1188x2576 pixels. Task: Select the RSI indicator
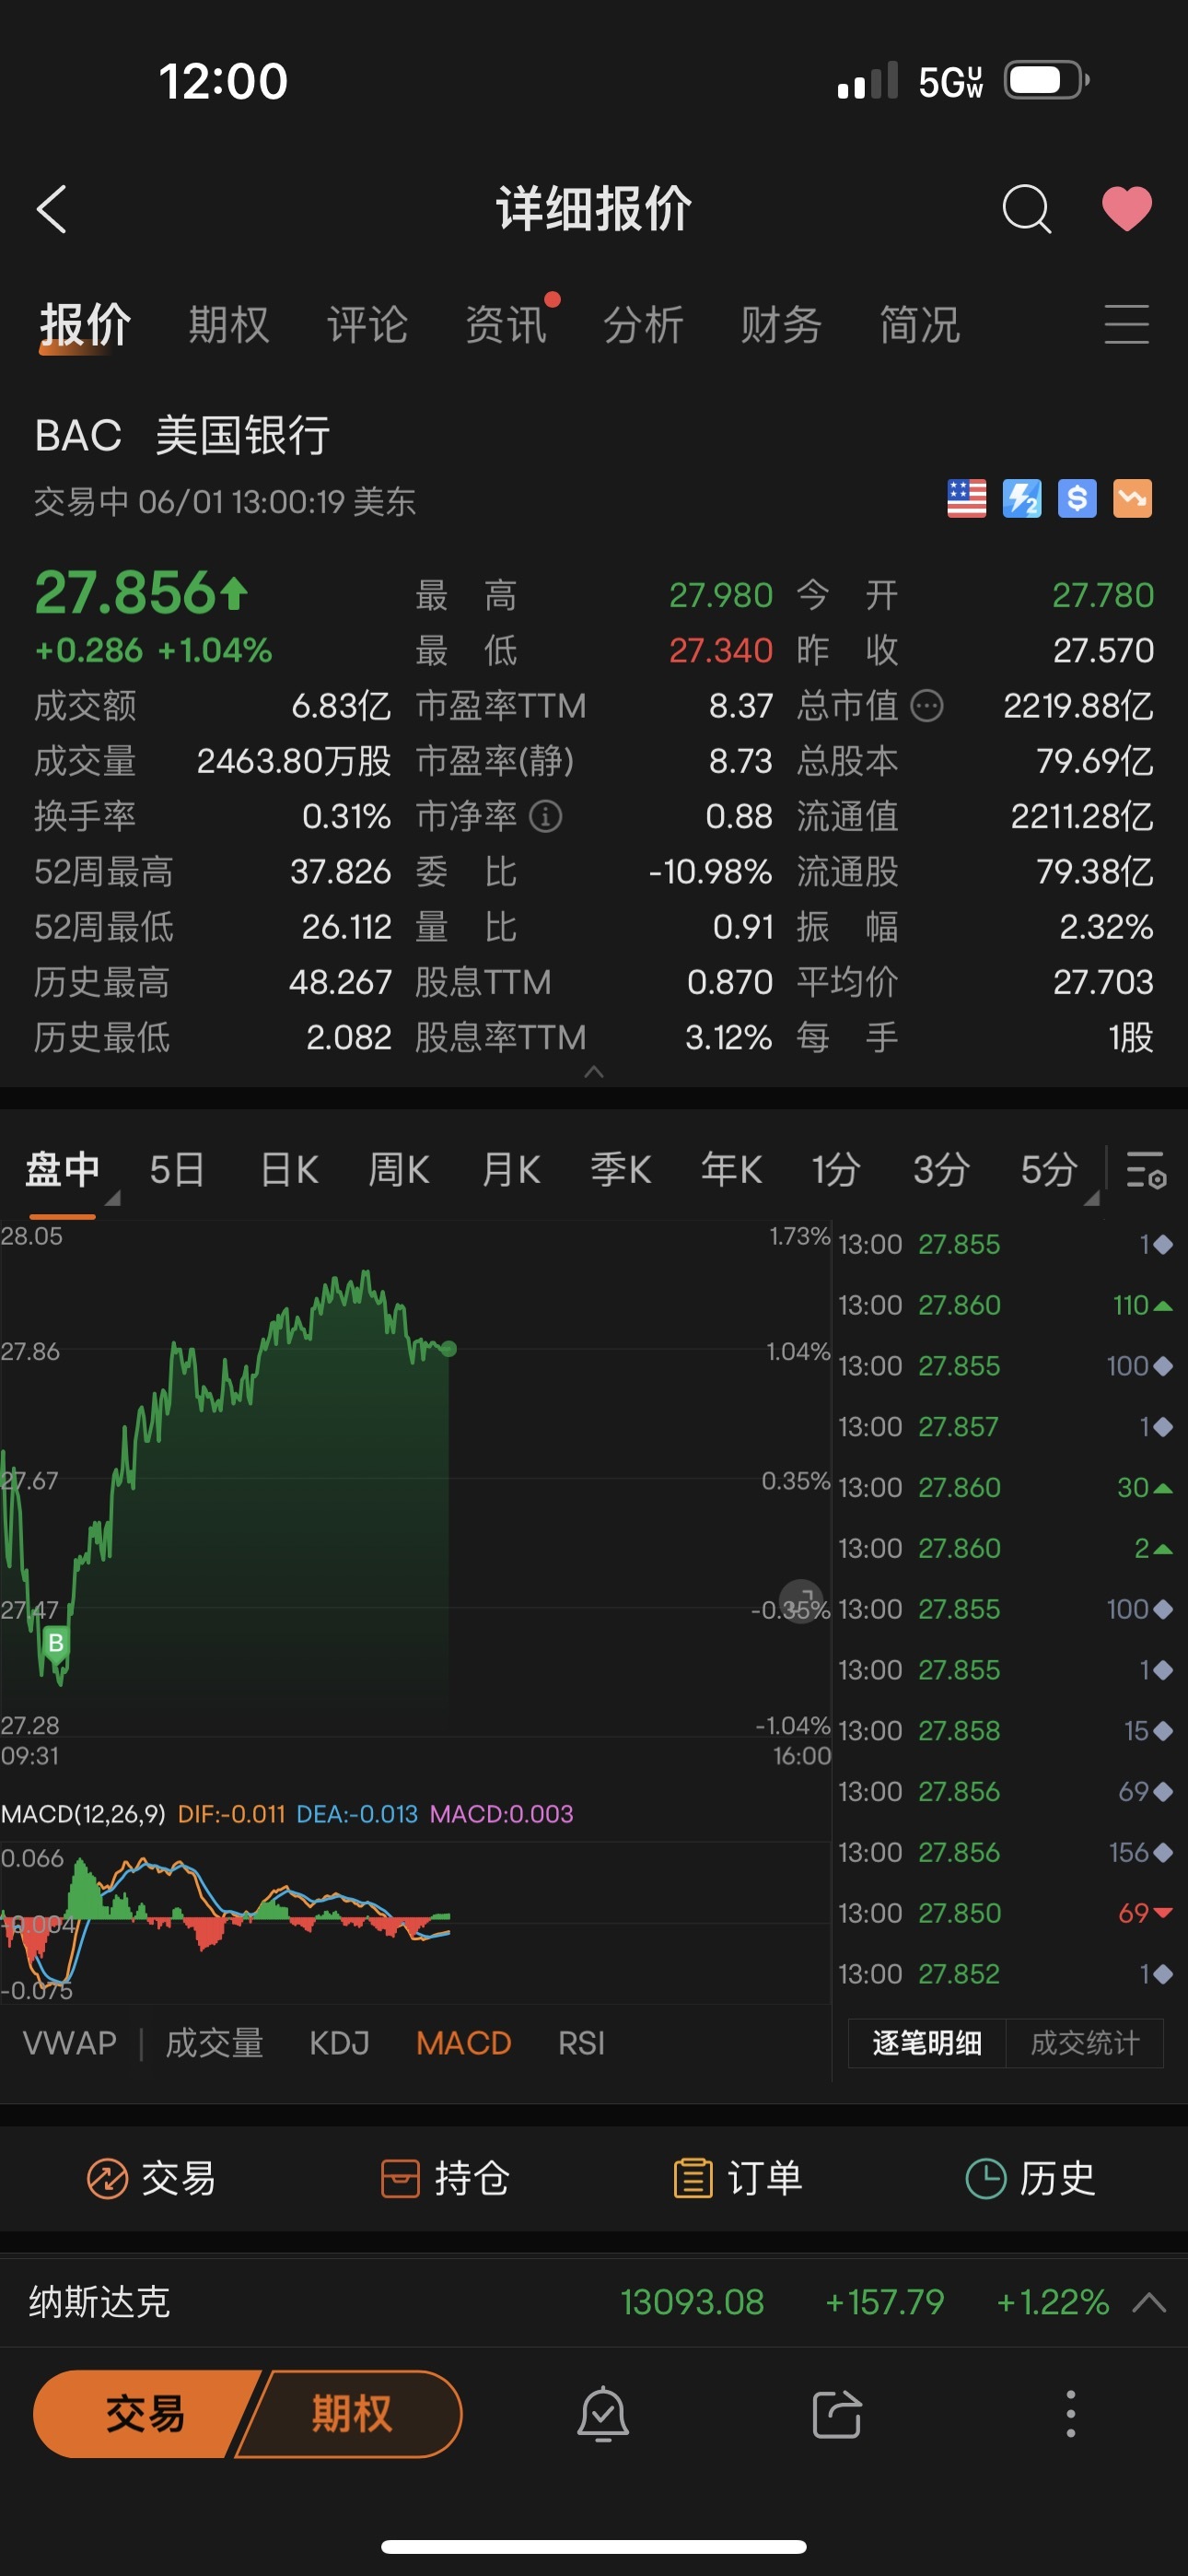pos(581,2042)
